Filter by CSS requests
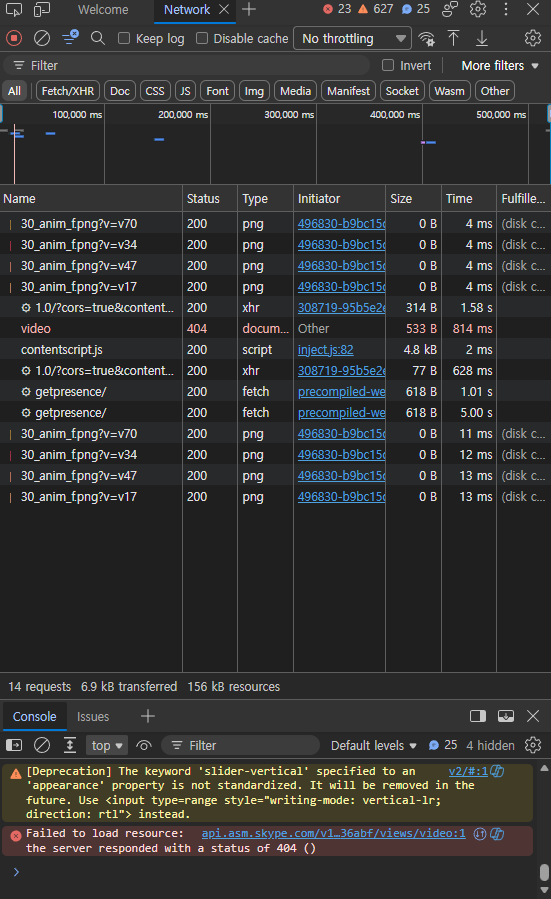 [155, 91]
